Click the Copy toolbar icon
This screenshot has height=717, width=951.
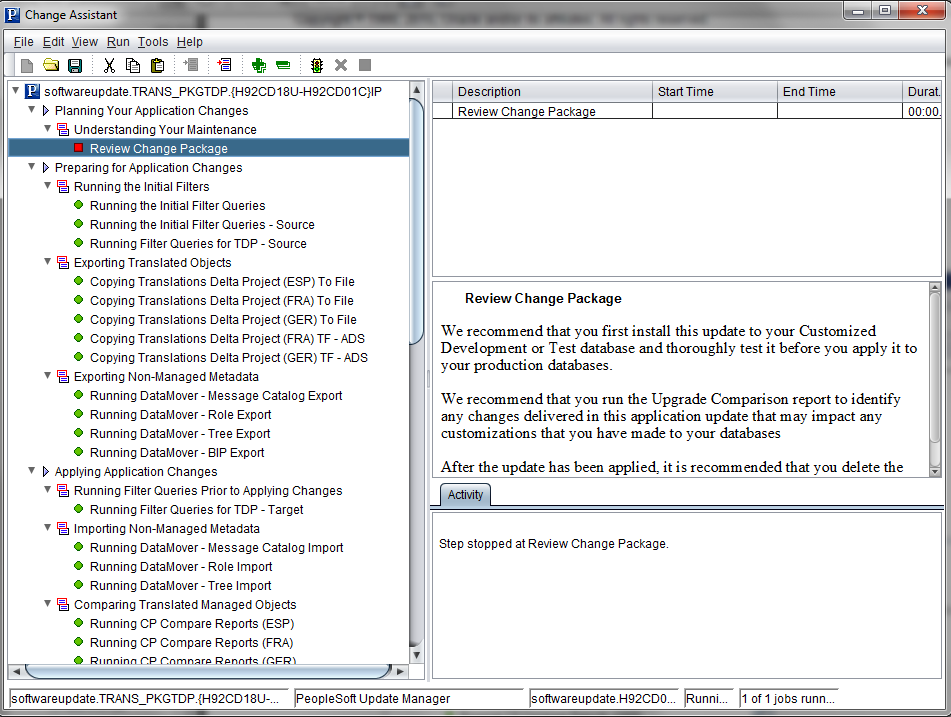point(133,66)
